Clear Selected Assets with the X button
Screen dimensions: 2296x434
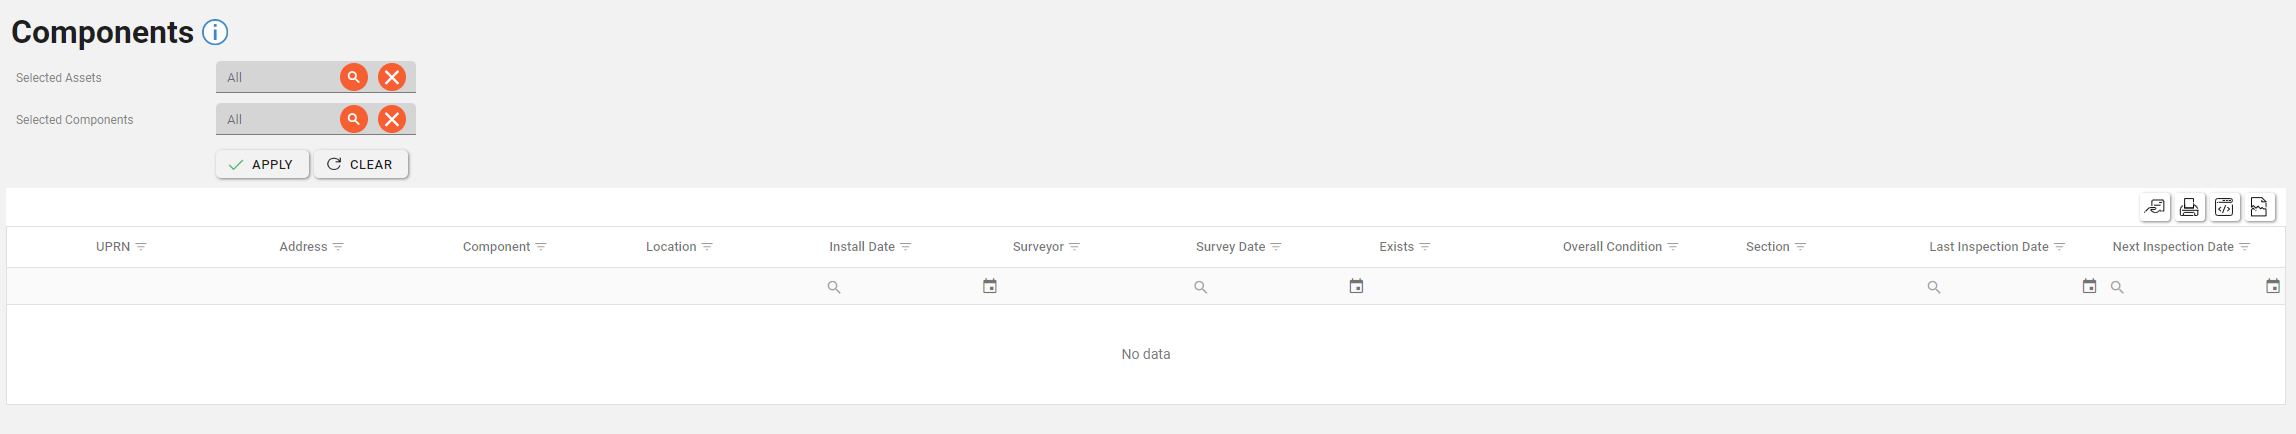tap(392, 77)
